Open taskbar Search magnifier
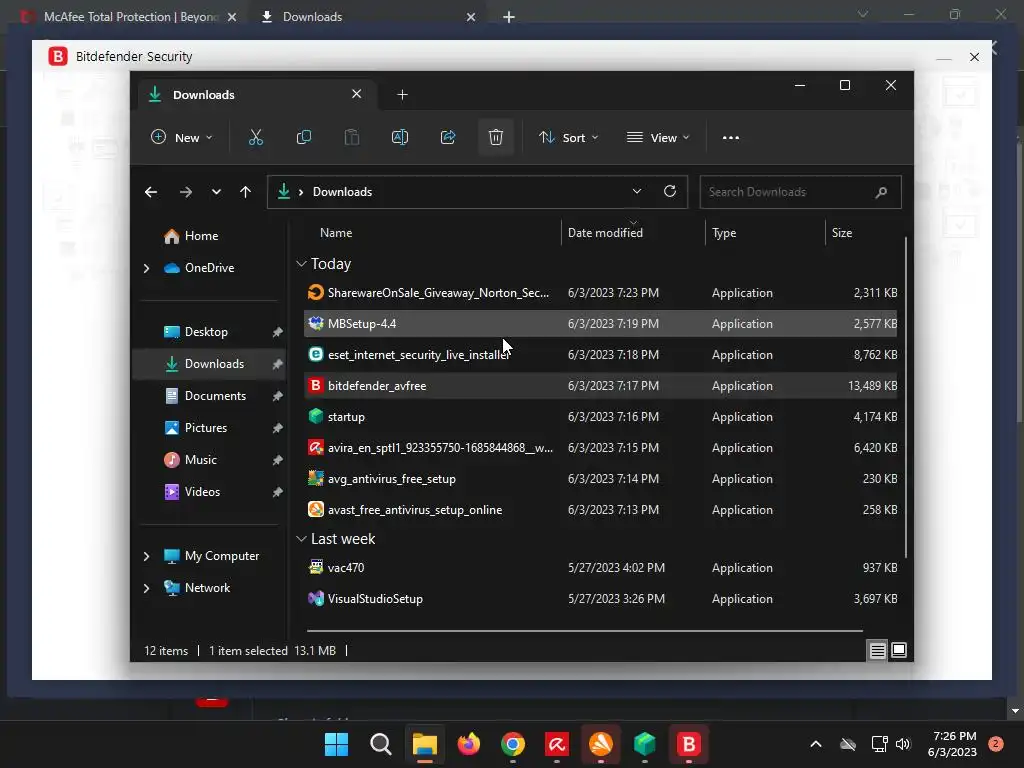Viewport: 1024px width, 768px height. [x=381, y=744]
